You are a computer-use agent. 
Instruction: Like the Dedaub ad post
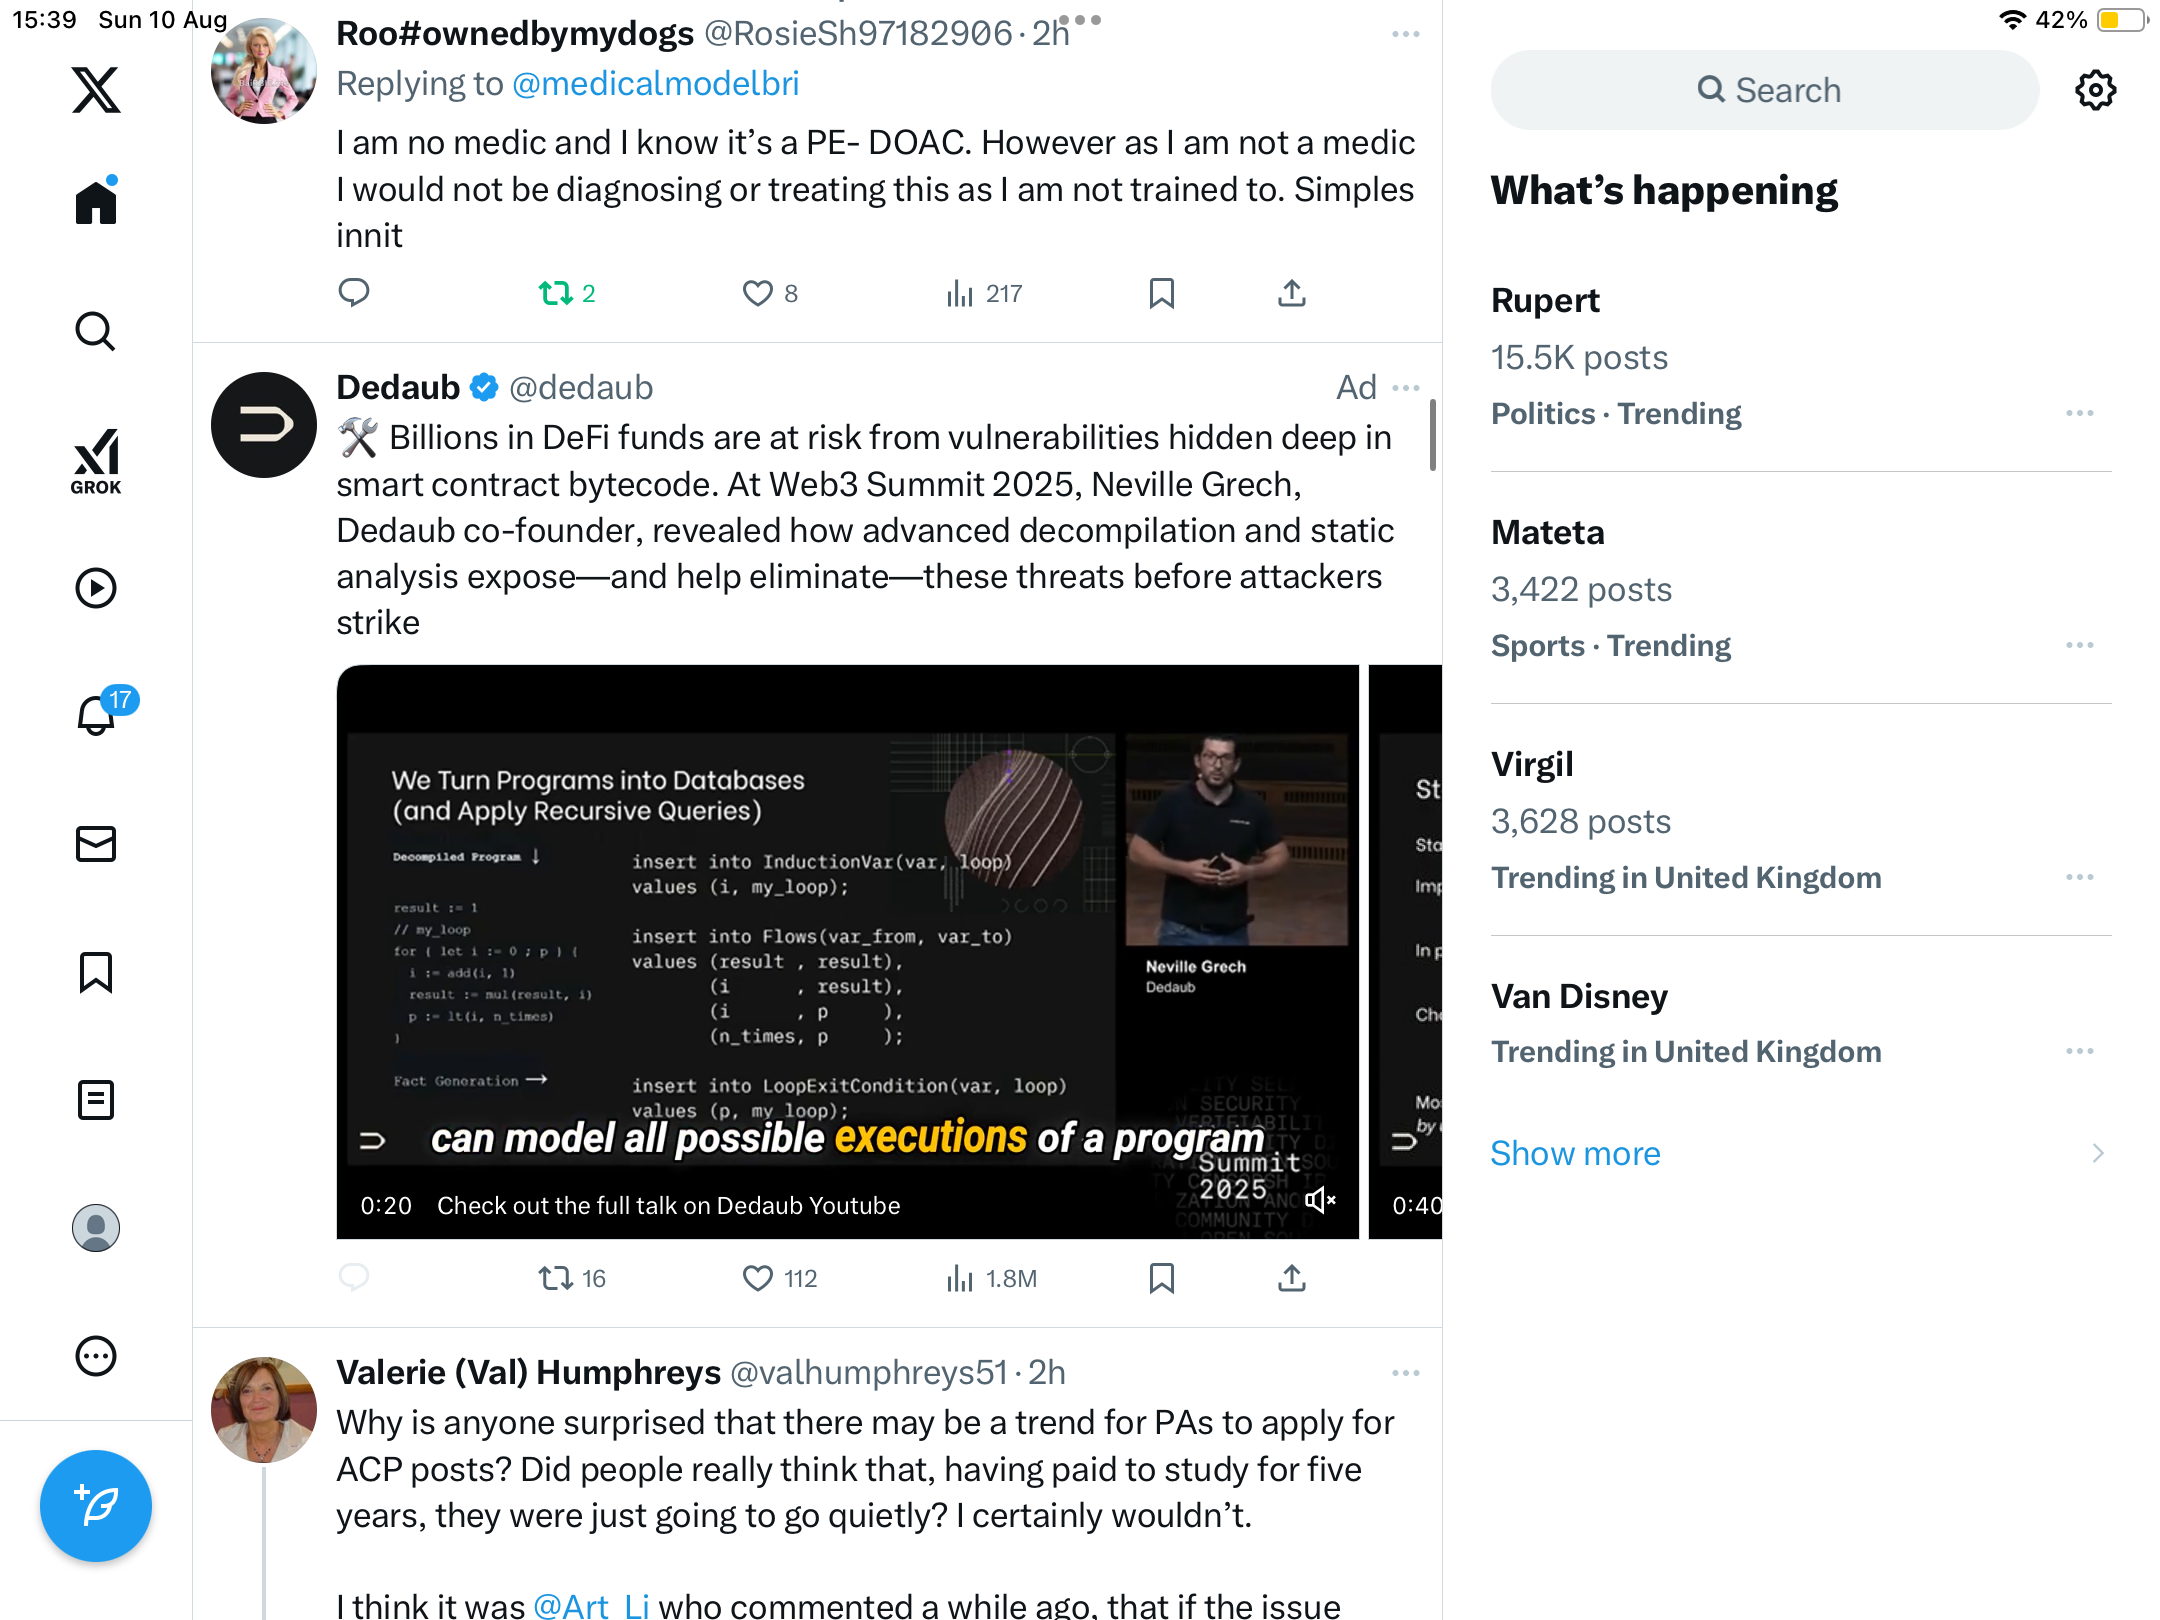(x=758, y=1278)
